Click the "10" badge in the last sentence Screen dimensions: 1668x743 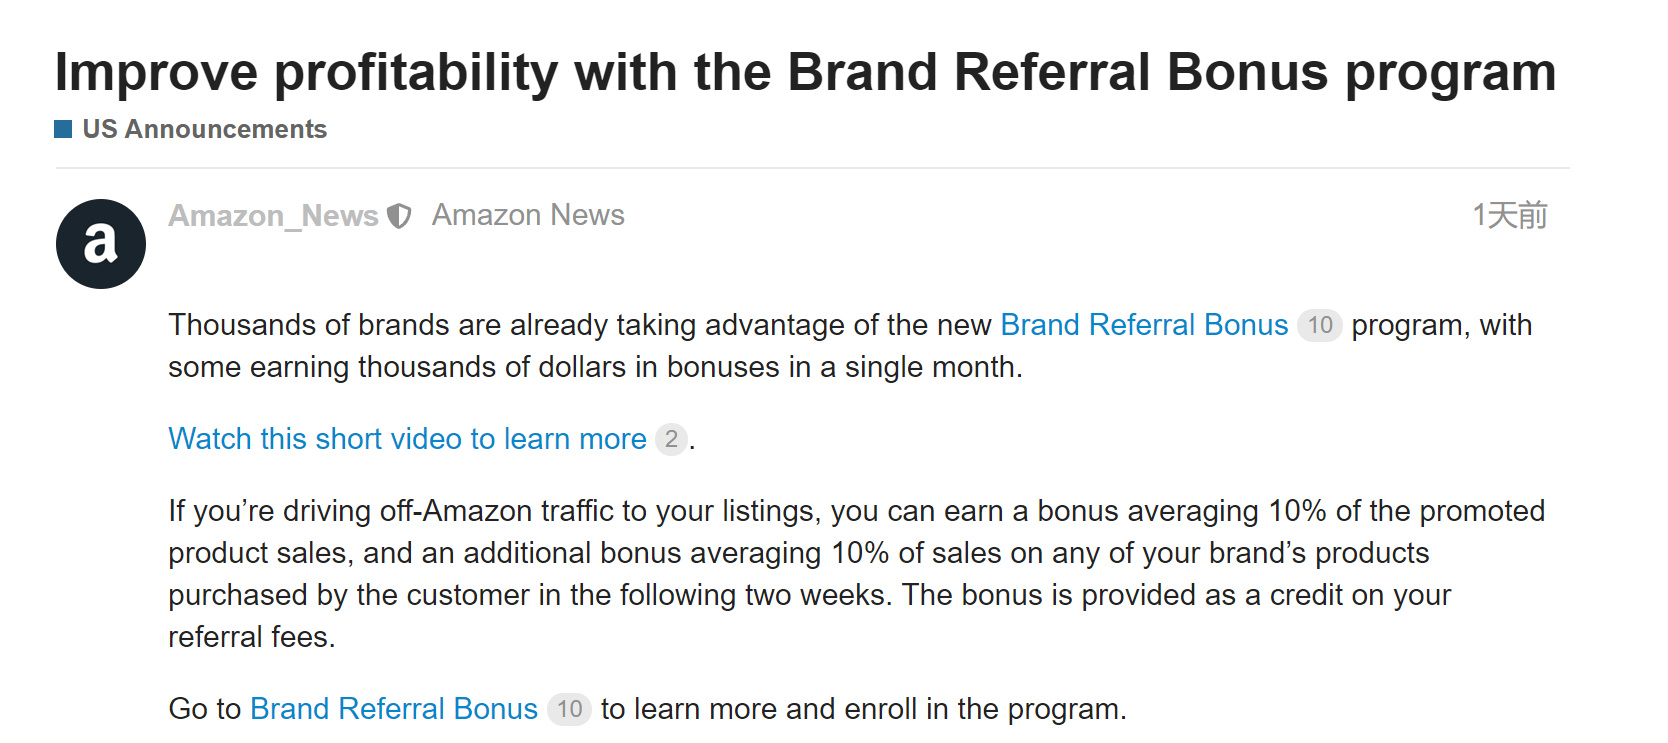569,709
